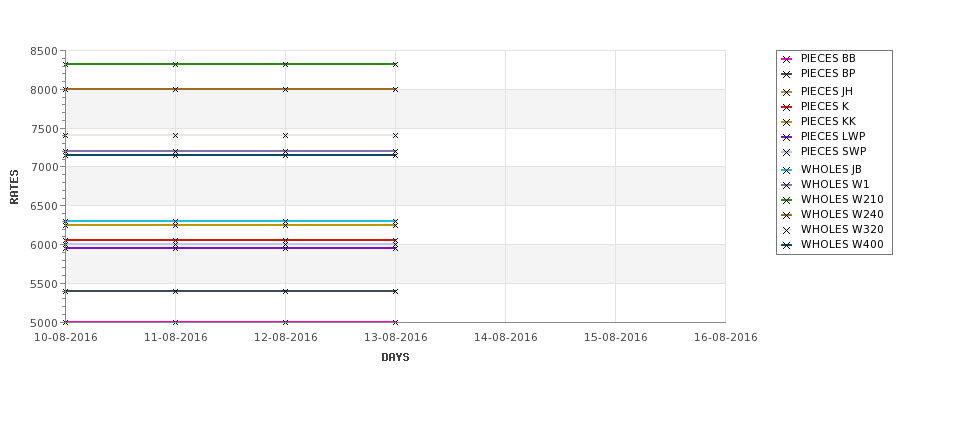Click the WHOLES JB cyan legend marker

tap(787, 170)
